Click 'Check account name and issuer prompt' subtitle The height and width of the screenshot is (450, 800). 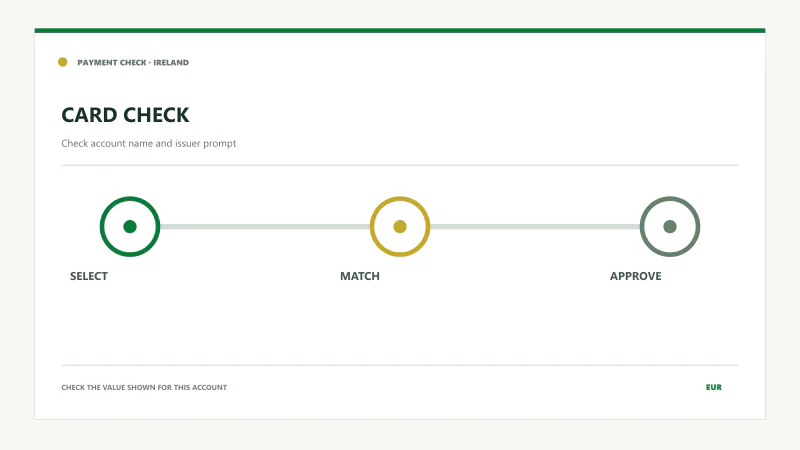[x=148, y=143]
